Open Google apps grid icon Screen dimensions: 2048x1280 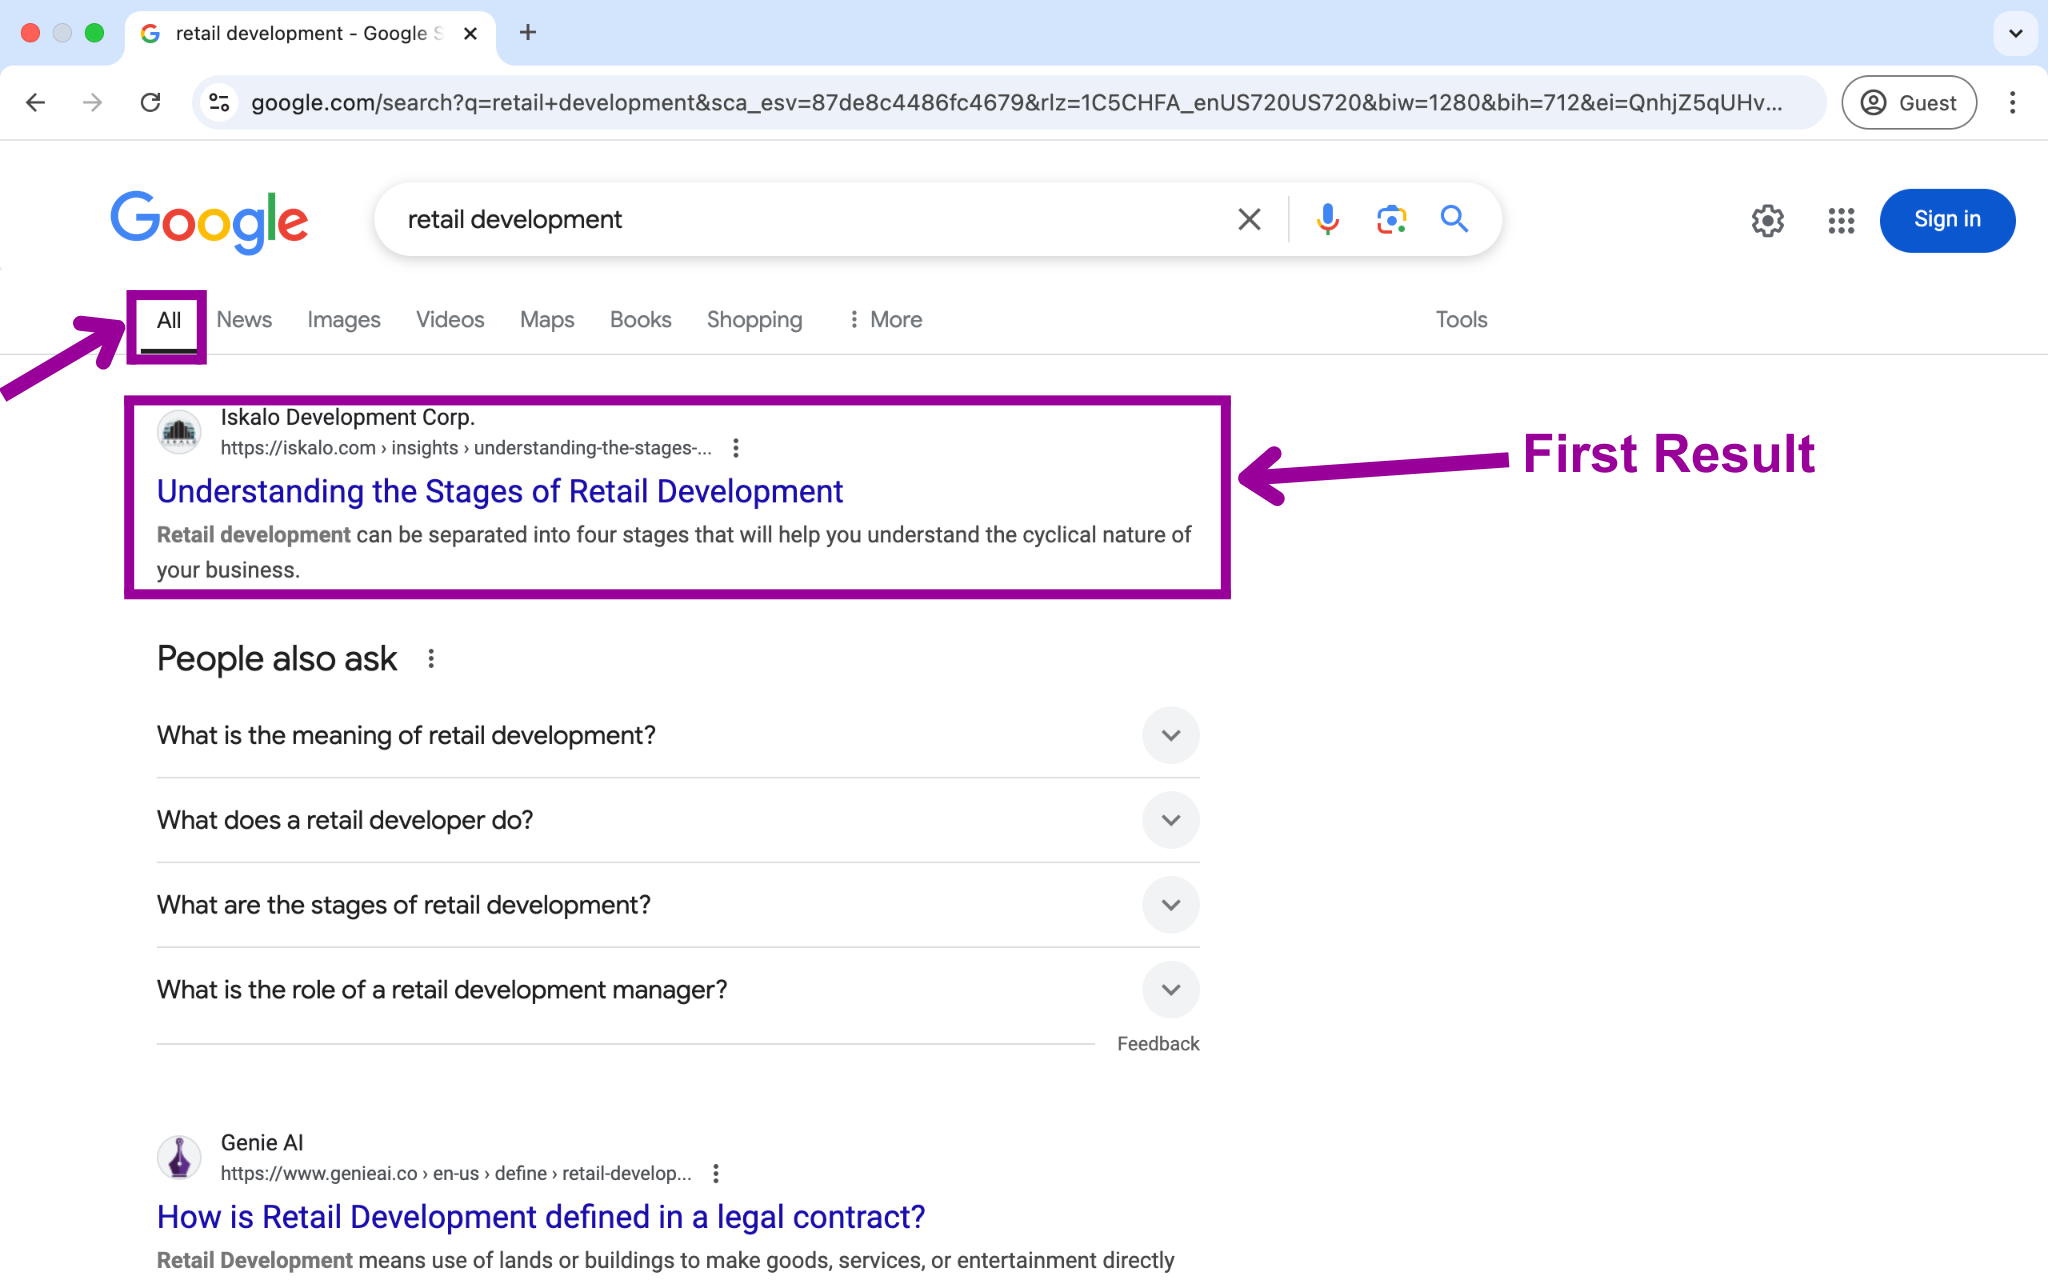pyautogui.click(x=1841, y=220)
